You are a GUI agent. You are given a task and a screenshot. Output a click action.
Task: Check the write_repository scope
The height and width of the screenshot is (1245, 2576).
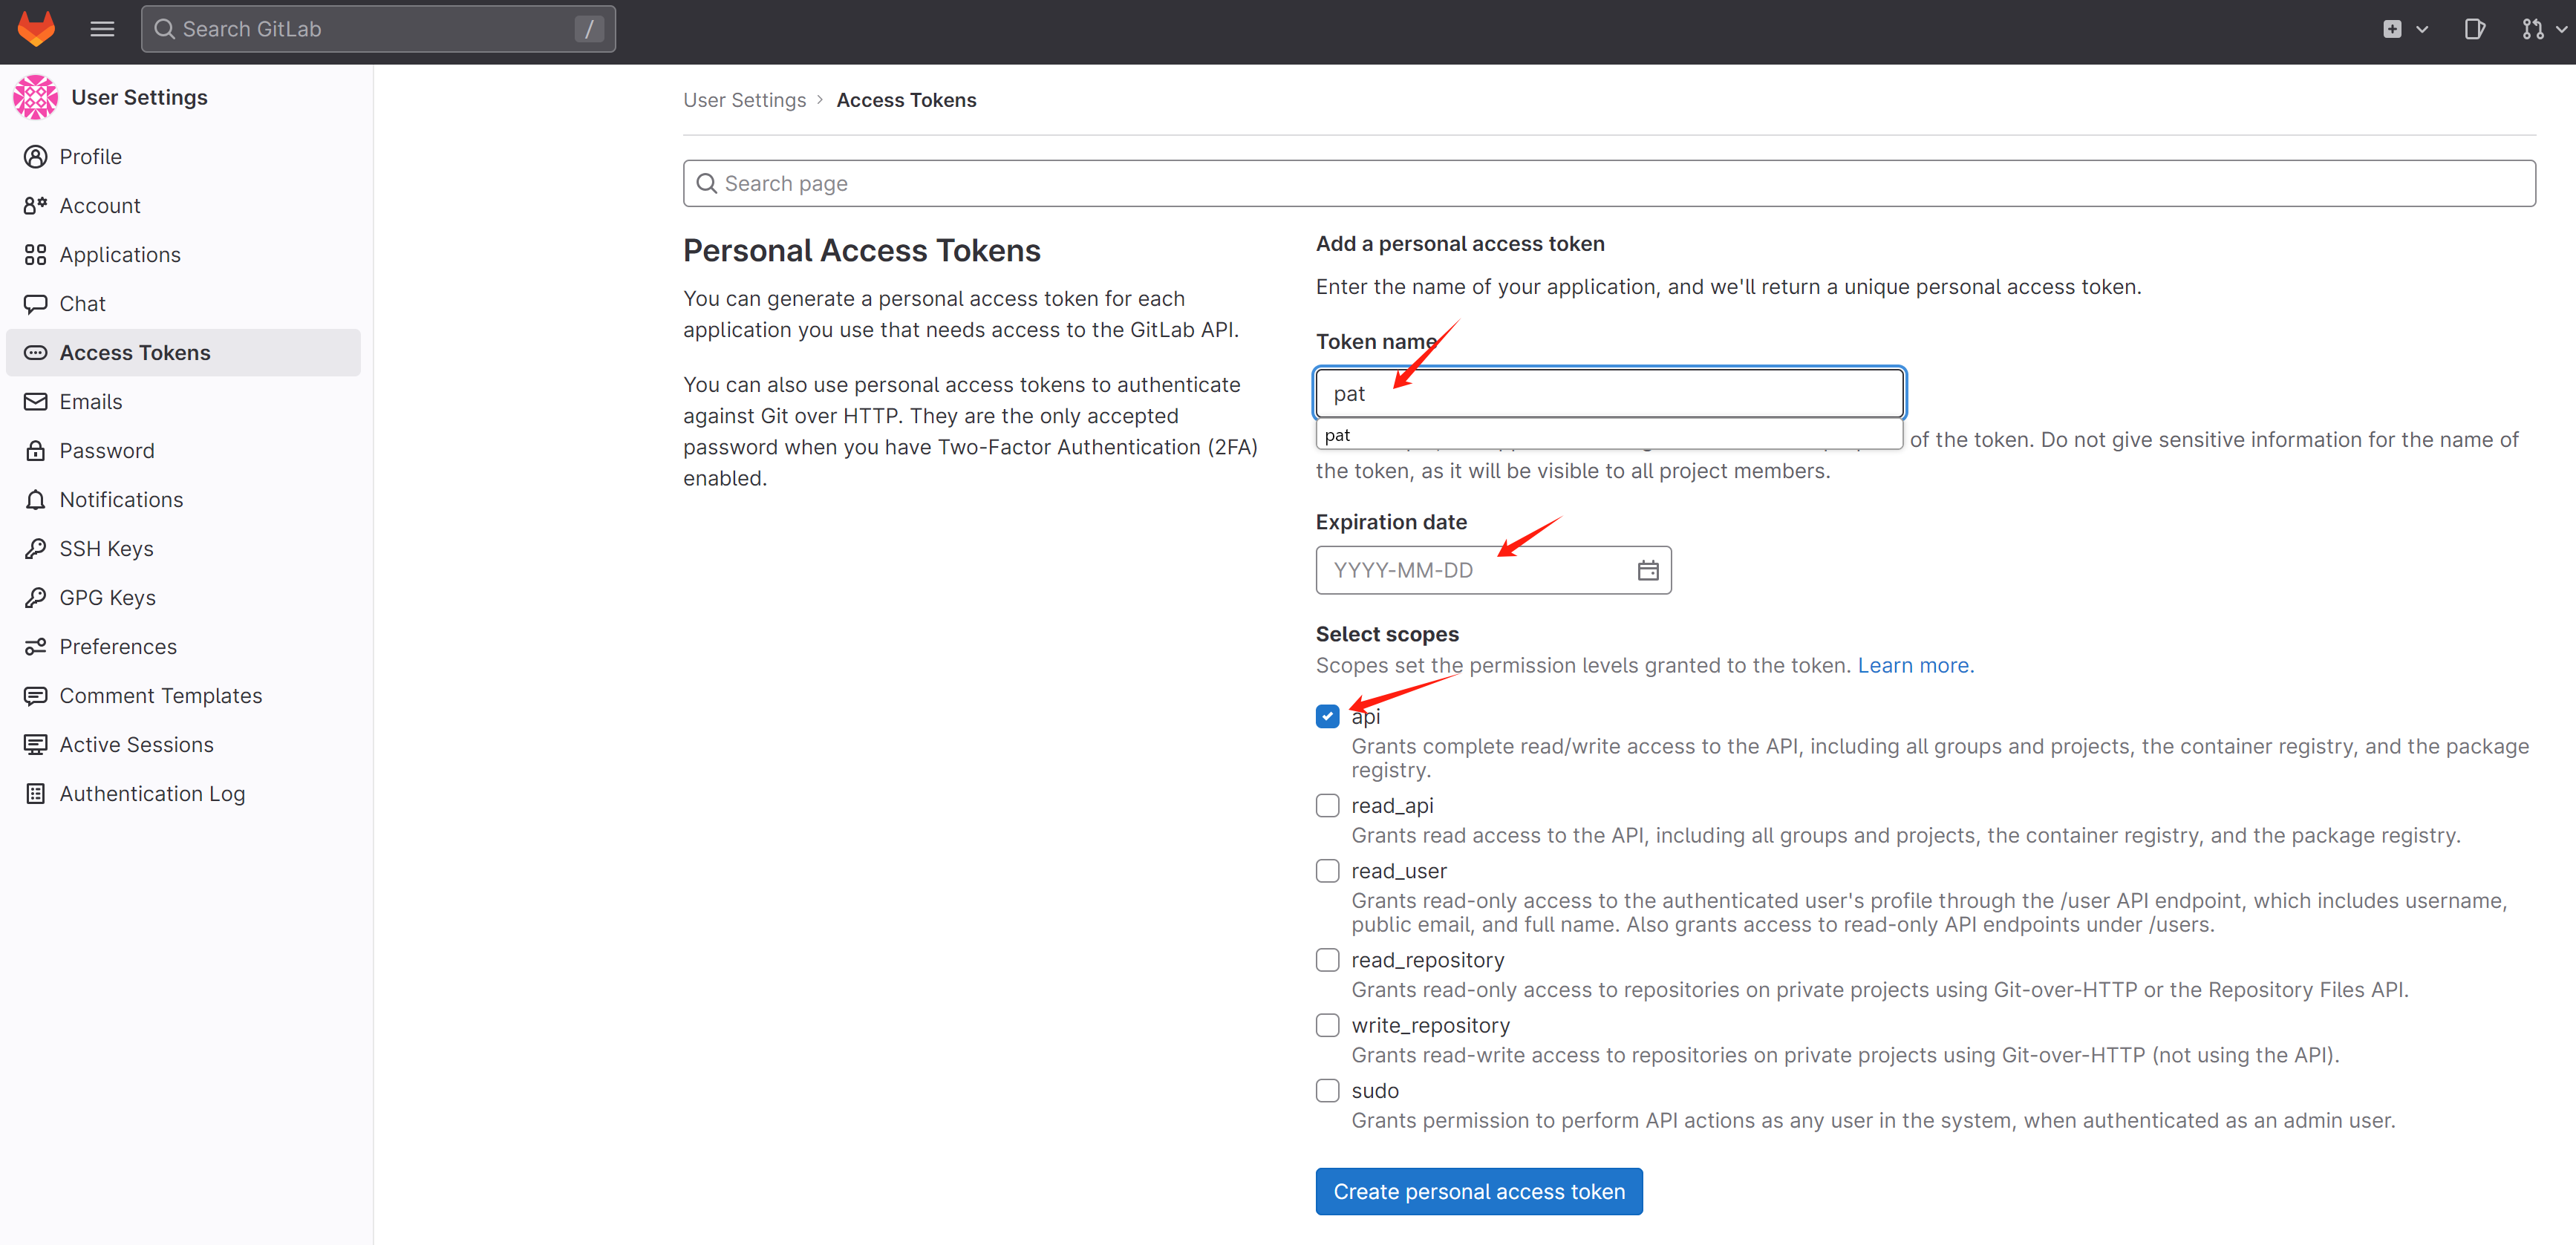point(1327,1025)
